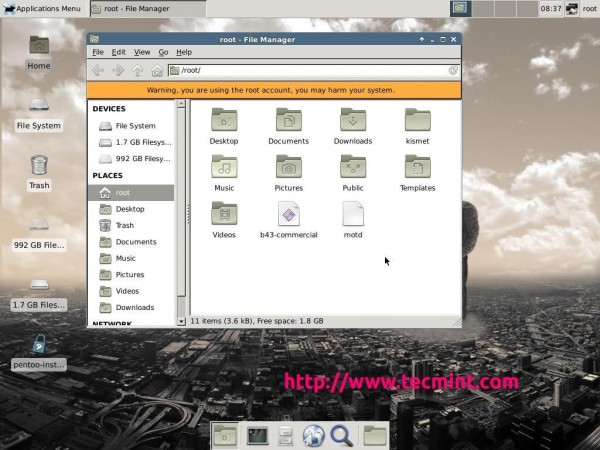Select the Public folder
This screenshot has width=600, height=450.
click(x=353, y=173)
